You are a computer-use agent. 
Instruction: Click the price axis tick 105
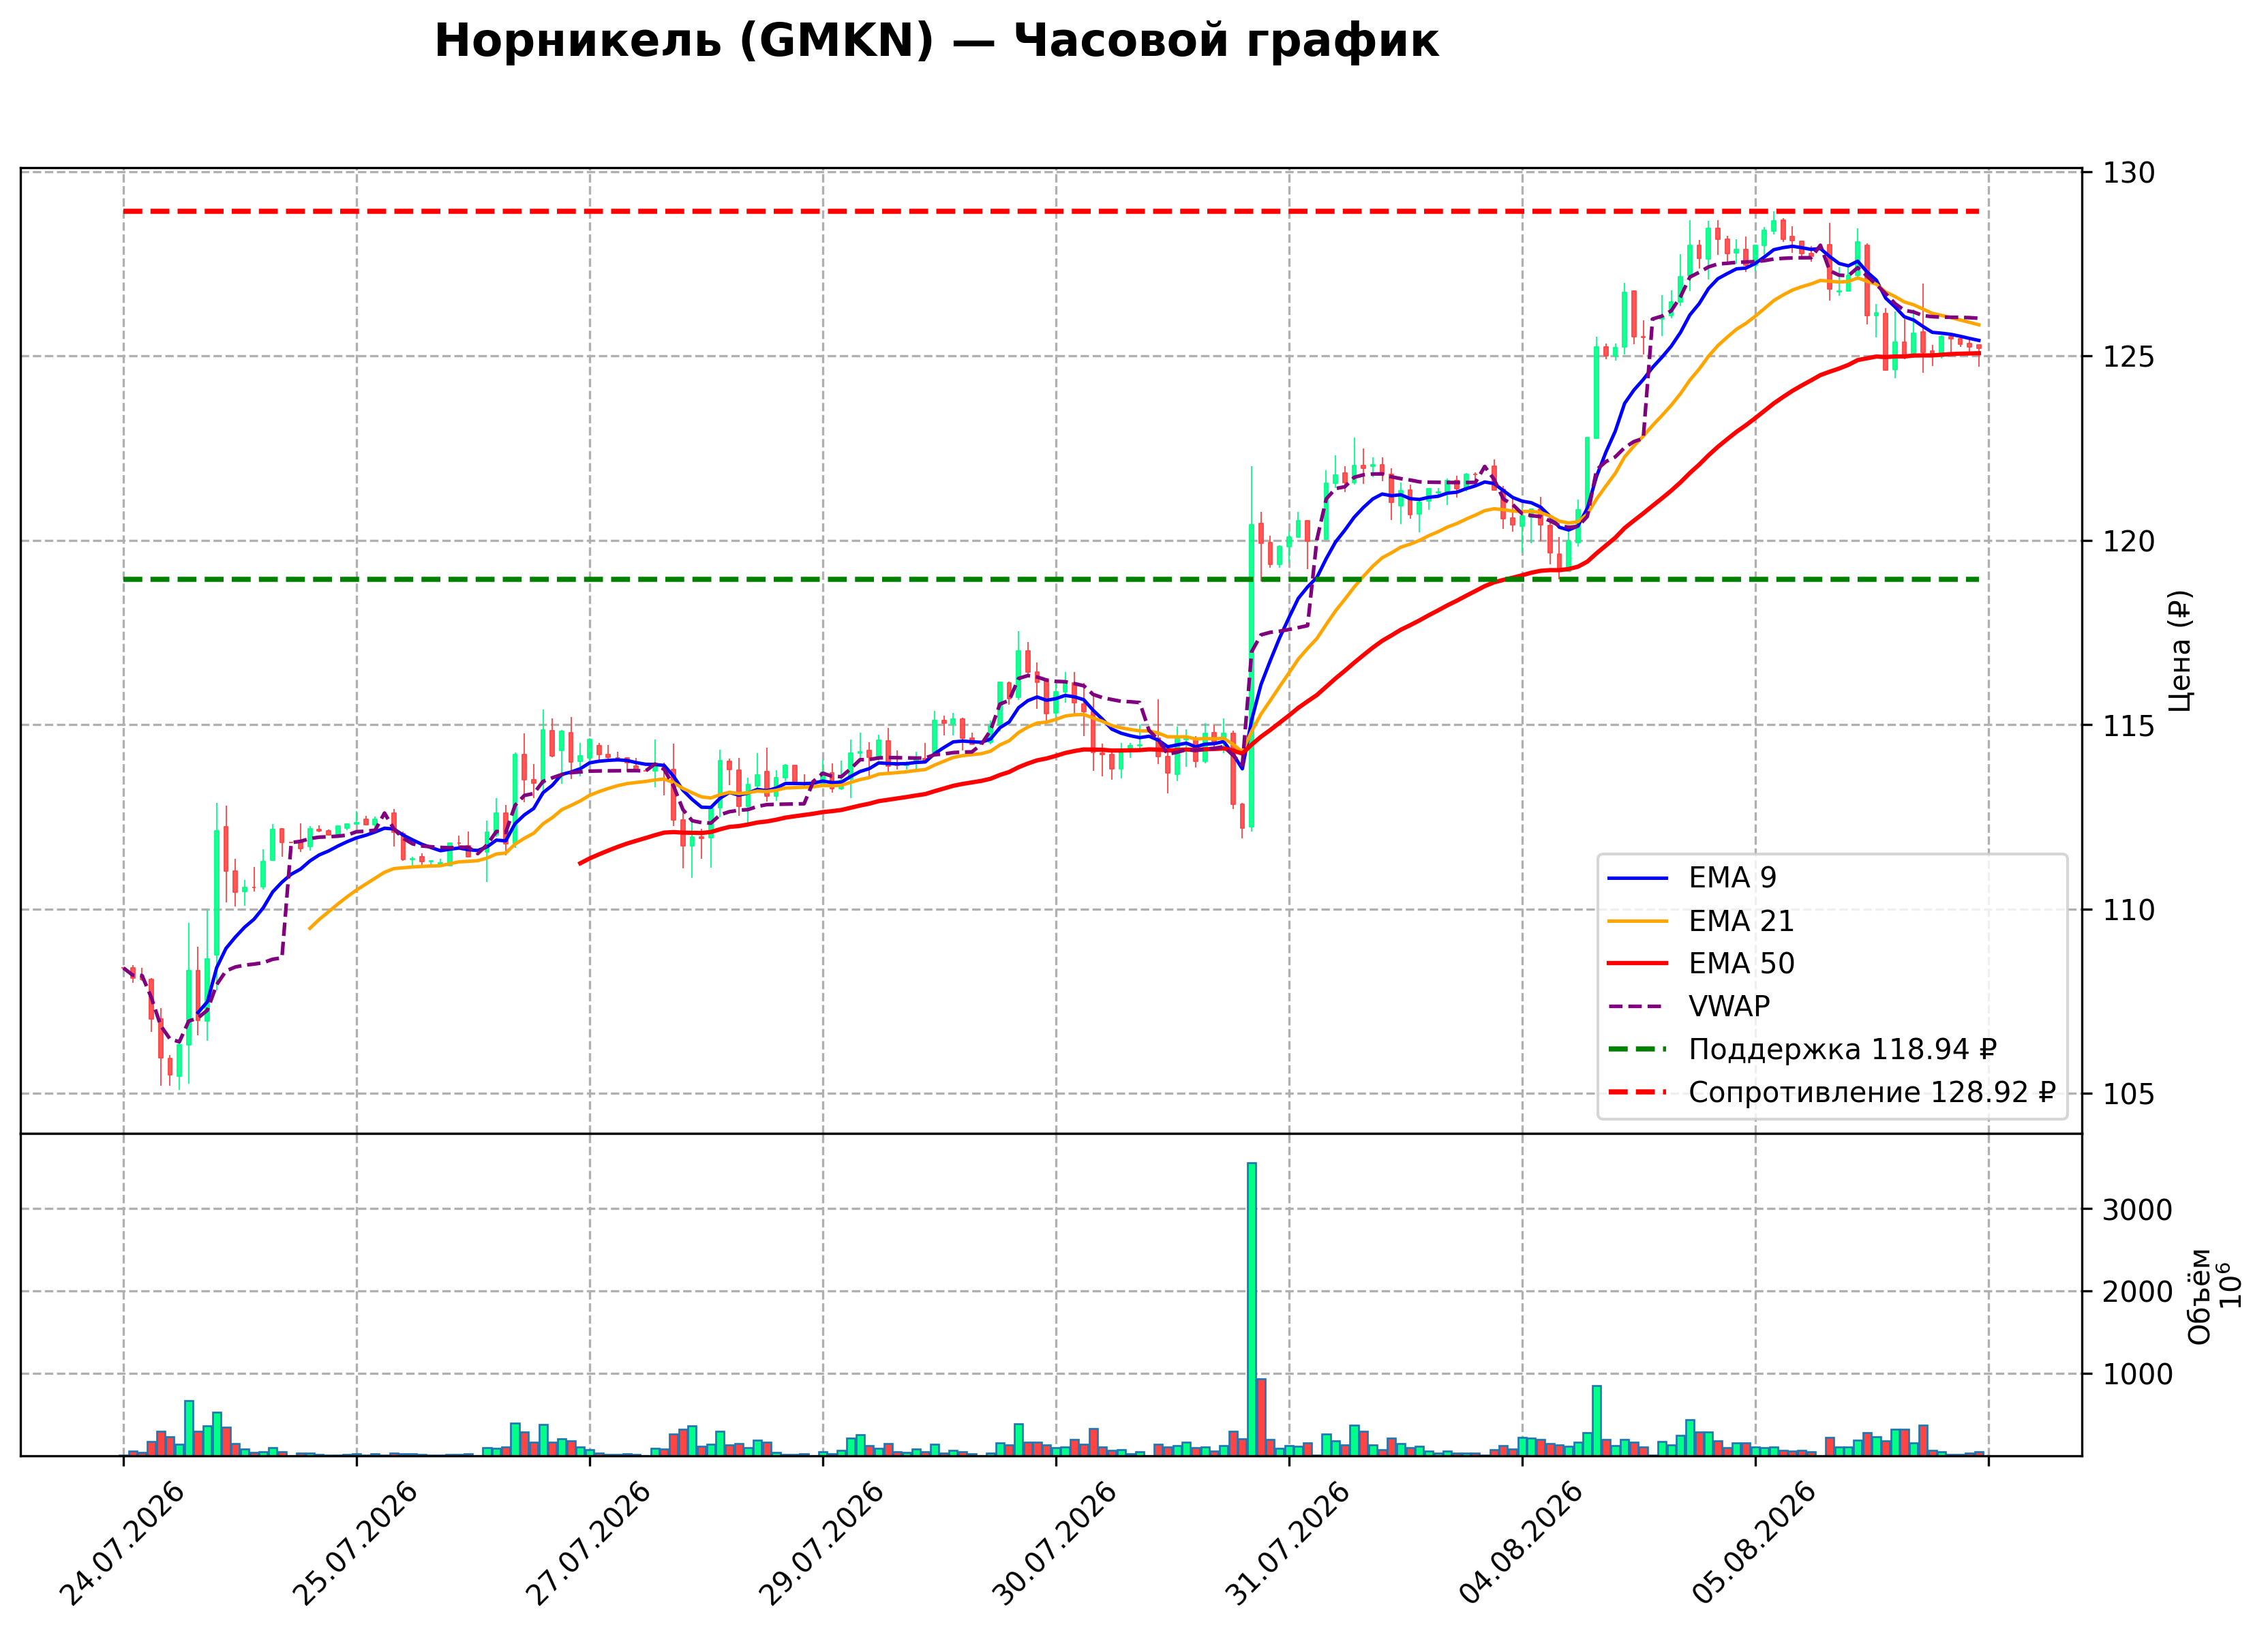point(2129,1094)
